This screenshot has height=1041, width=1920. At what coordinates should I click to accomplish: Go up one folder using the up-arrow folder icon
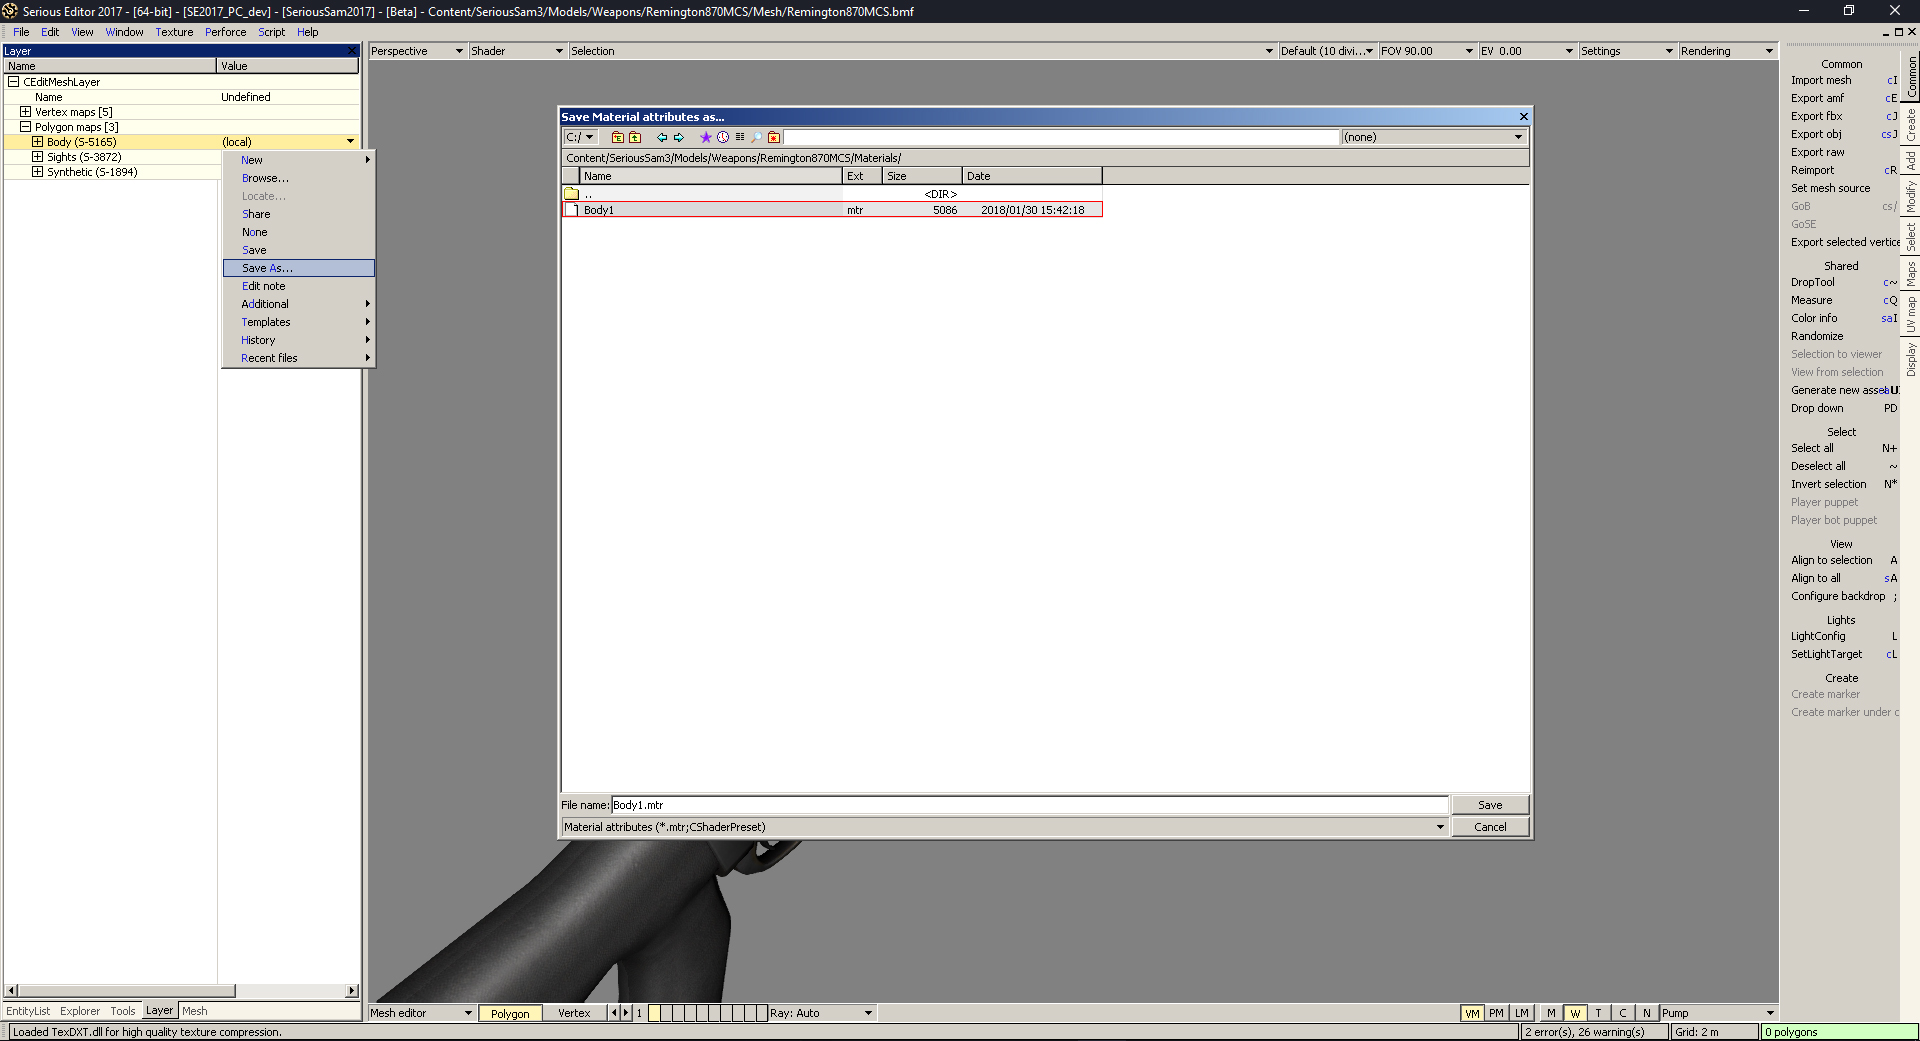635,137
